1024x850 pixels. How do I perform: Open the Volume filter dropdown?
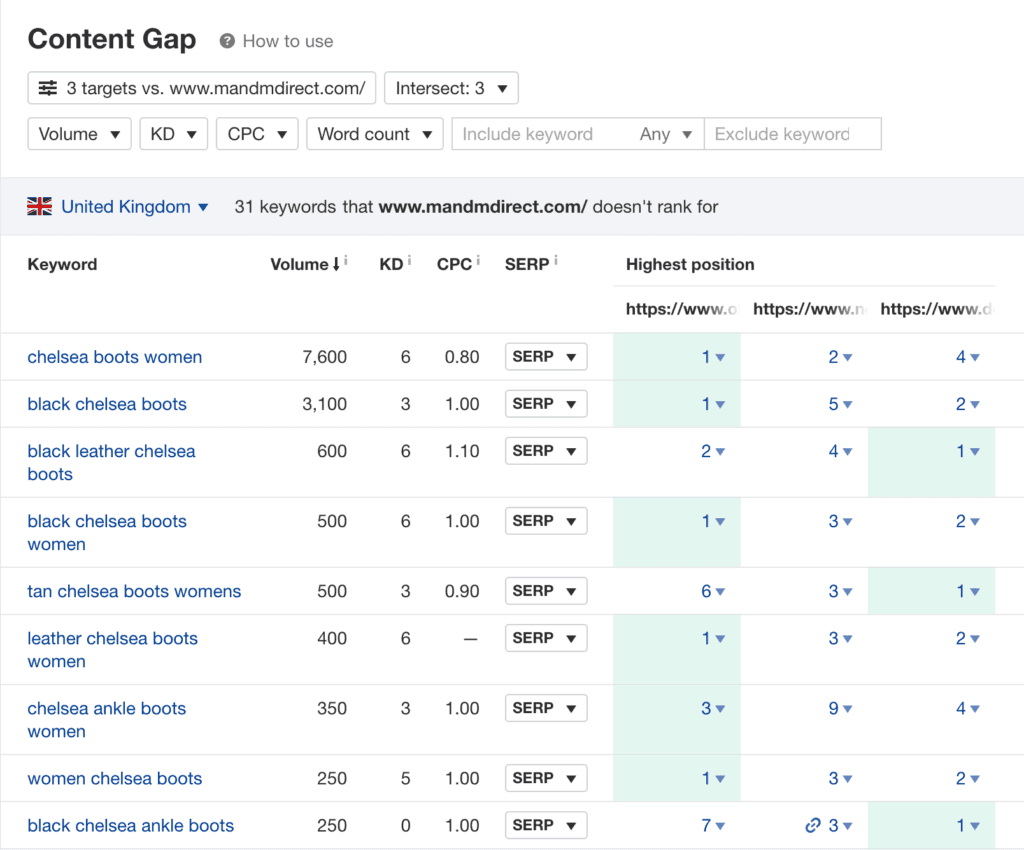coord(80,134)
